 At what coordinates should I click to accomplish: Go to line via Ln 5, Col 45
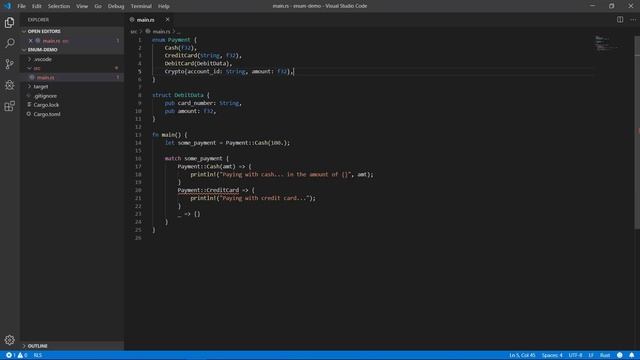[522, 355]
